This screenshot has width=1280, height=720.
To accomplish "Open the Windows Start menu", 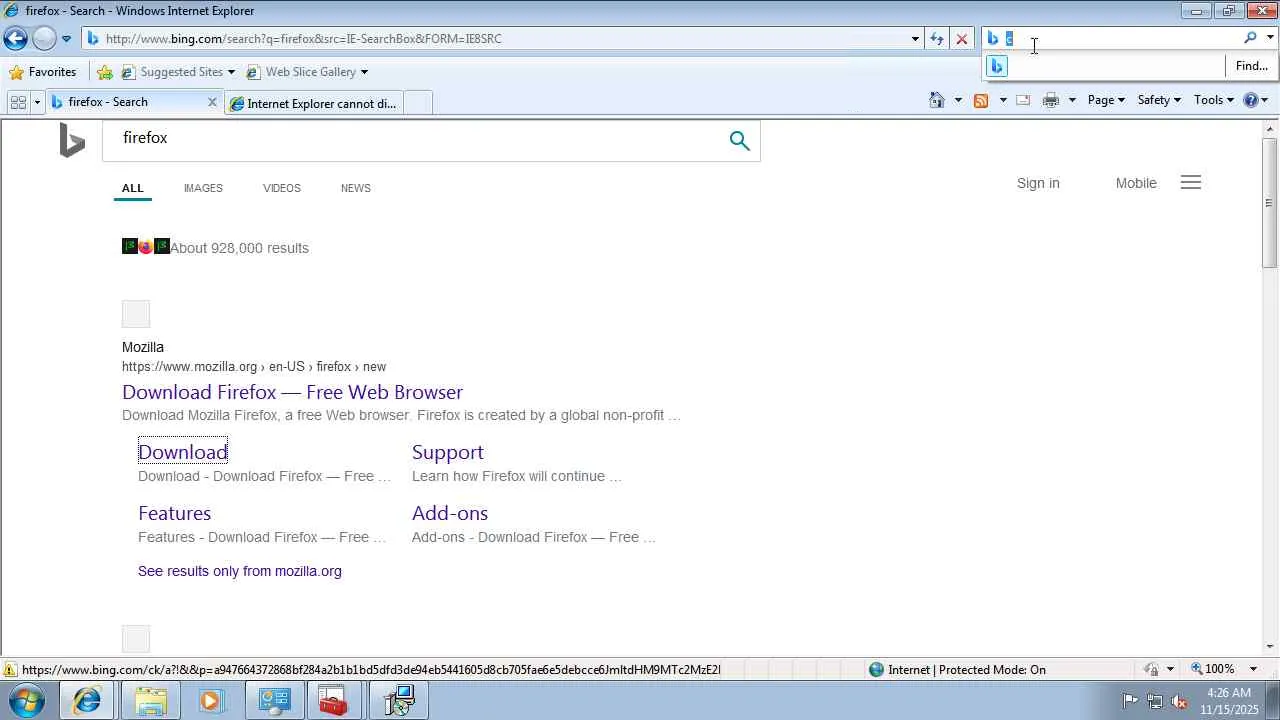I will click(26, 701).
